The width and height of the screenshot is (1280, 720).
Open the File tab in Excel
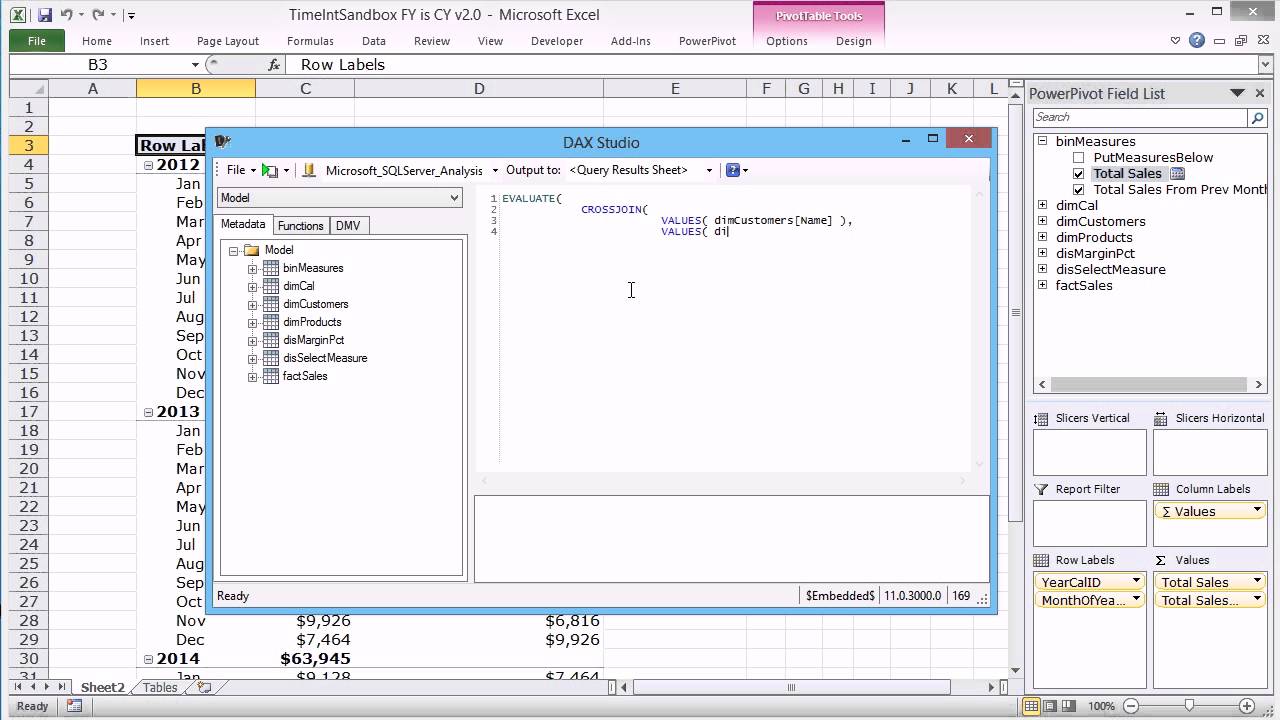37,41
